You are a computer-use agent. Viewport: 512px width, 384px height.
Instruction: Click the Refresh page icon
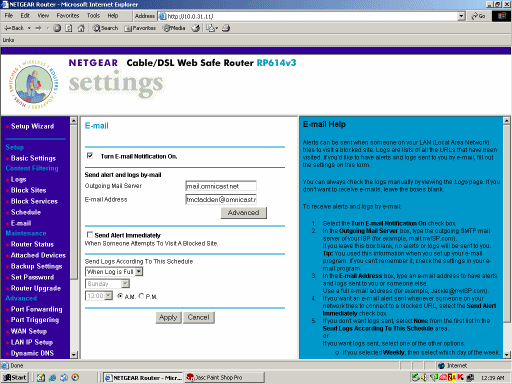[69, 28]
